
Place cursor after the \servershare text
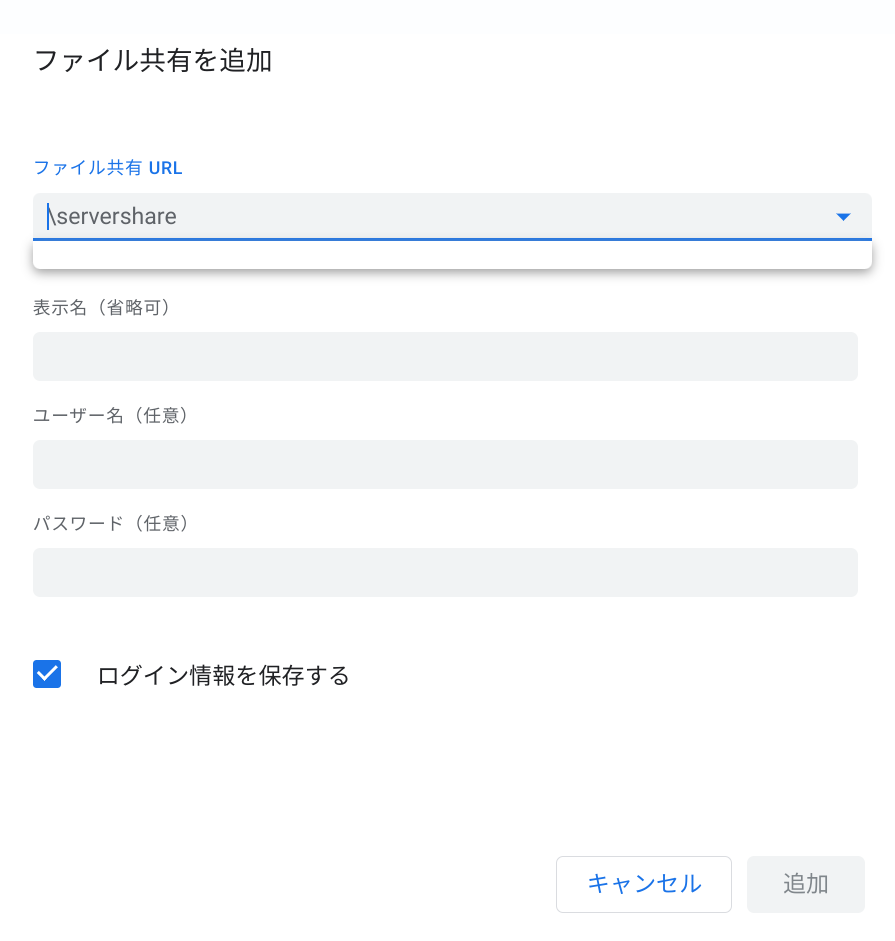tap(178, 217)
